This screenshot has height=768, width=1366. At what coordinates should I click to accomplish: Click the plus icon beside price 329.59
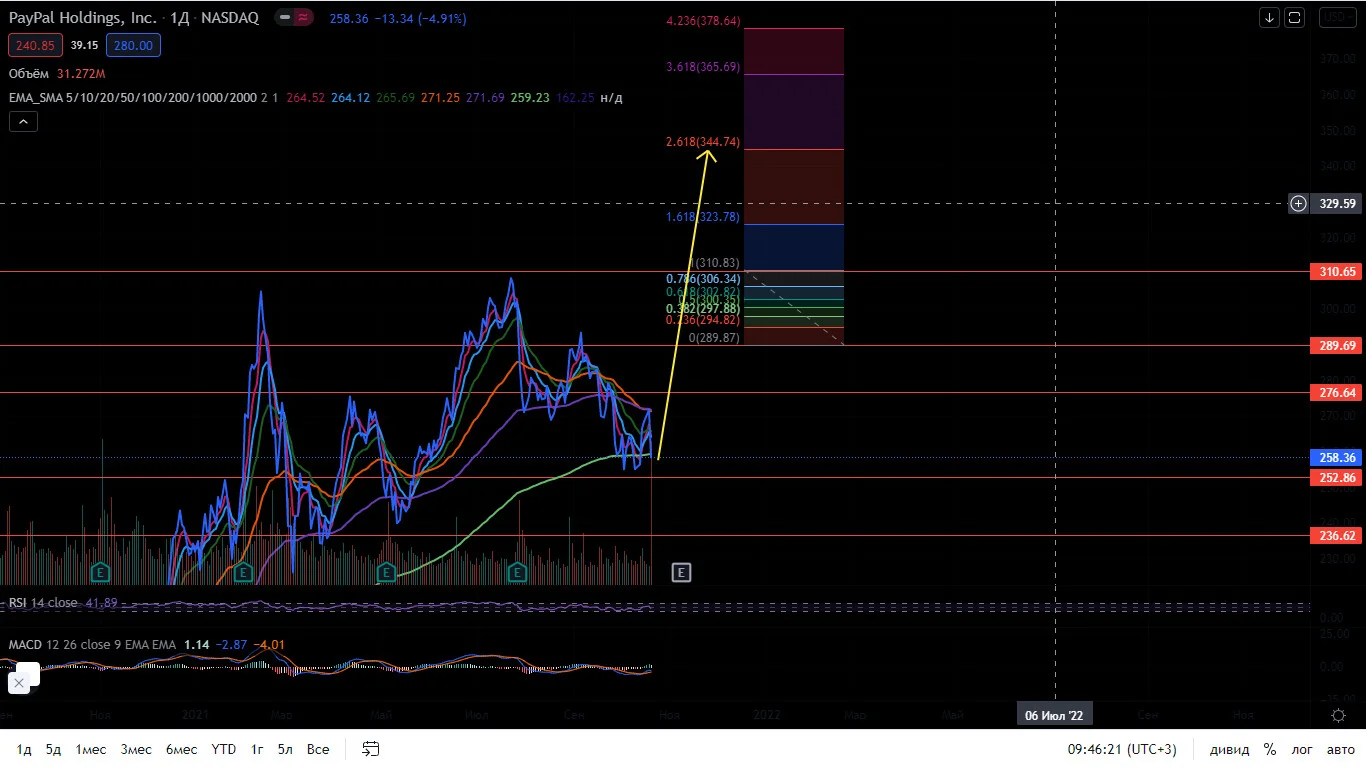[1298, 204]
